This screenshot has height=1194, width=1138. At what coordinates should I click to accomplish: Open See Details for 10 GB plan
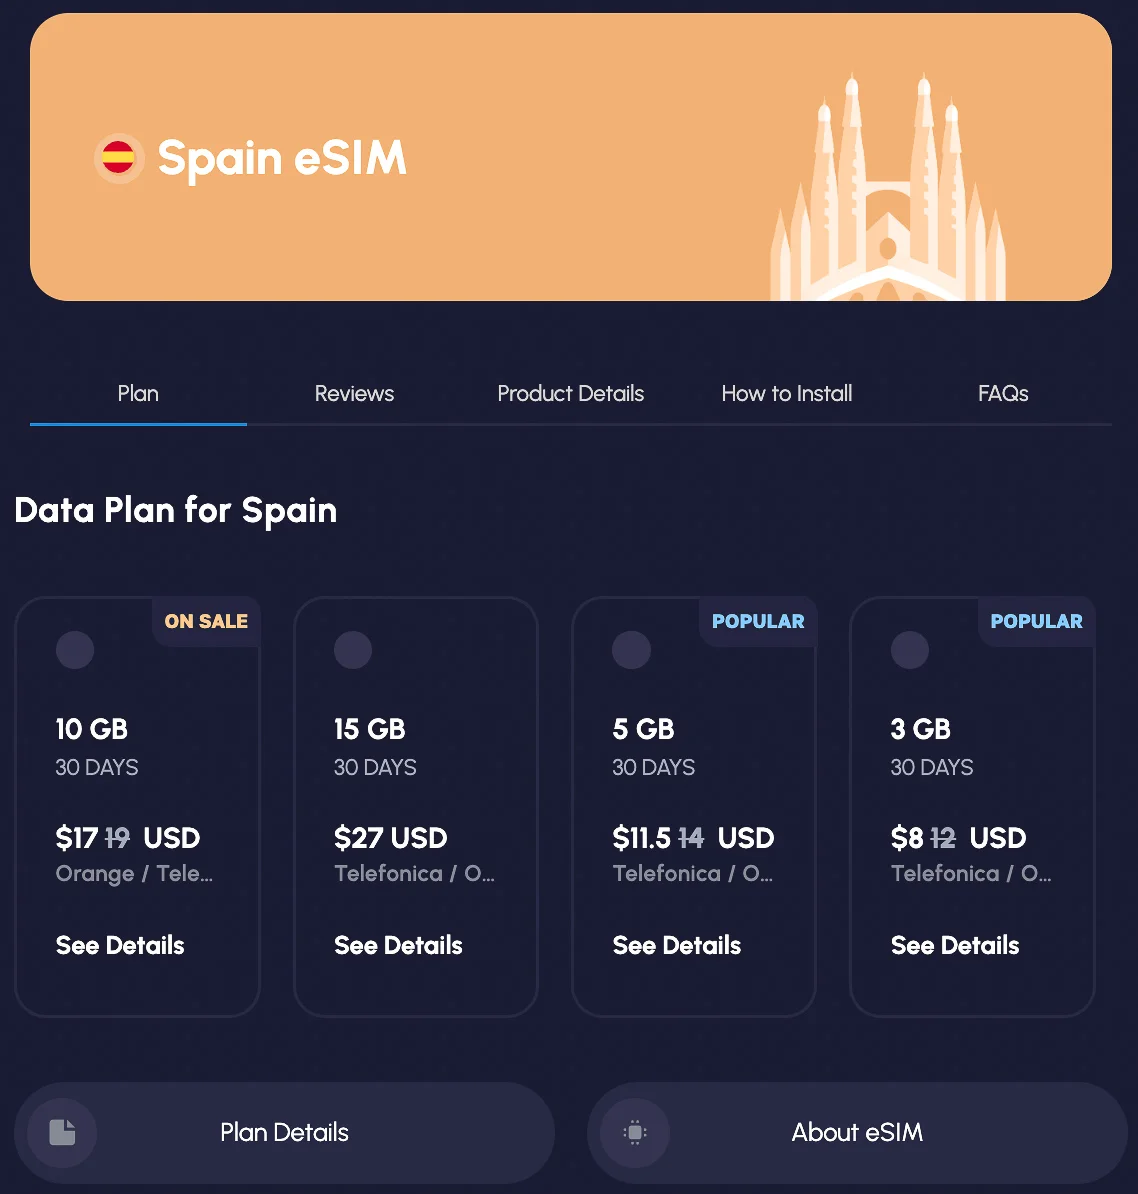120,945
